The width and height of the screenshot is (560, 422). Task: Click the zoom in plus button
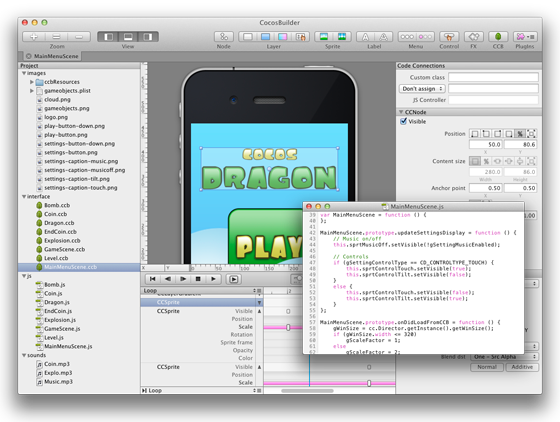pyautogui.click(x=34, y=36)
